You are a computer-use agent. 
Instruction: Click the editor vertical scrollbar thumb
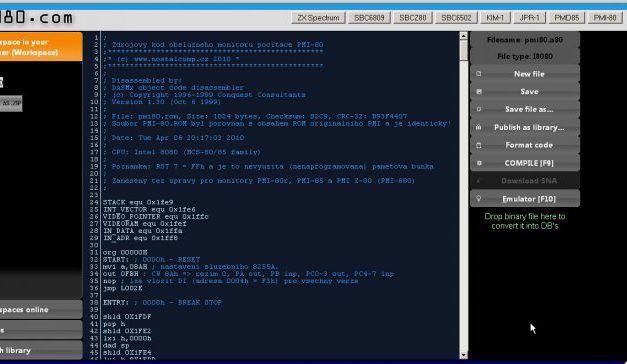[x=463, y=50]
